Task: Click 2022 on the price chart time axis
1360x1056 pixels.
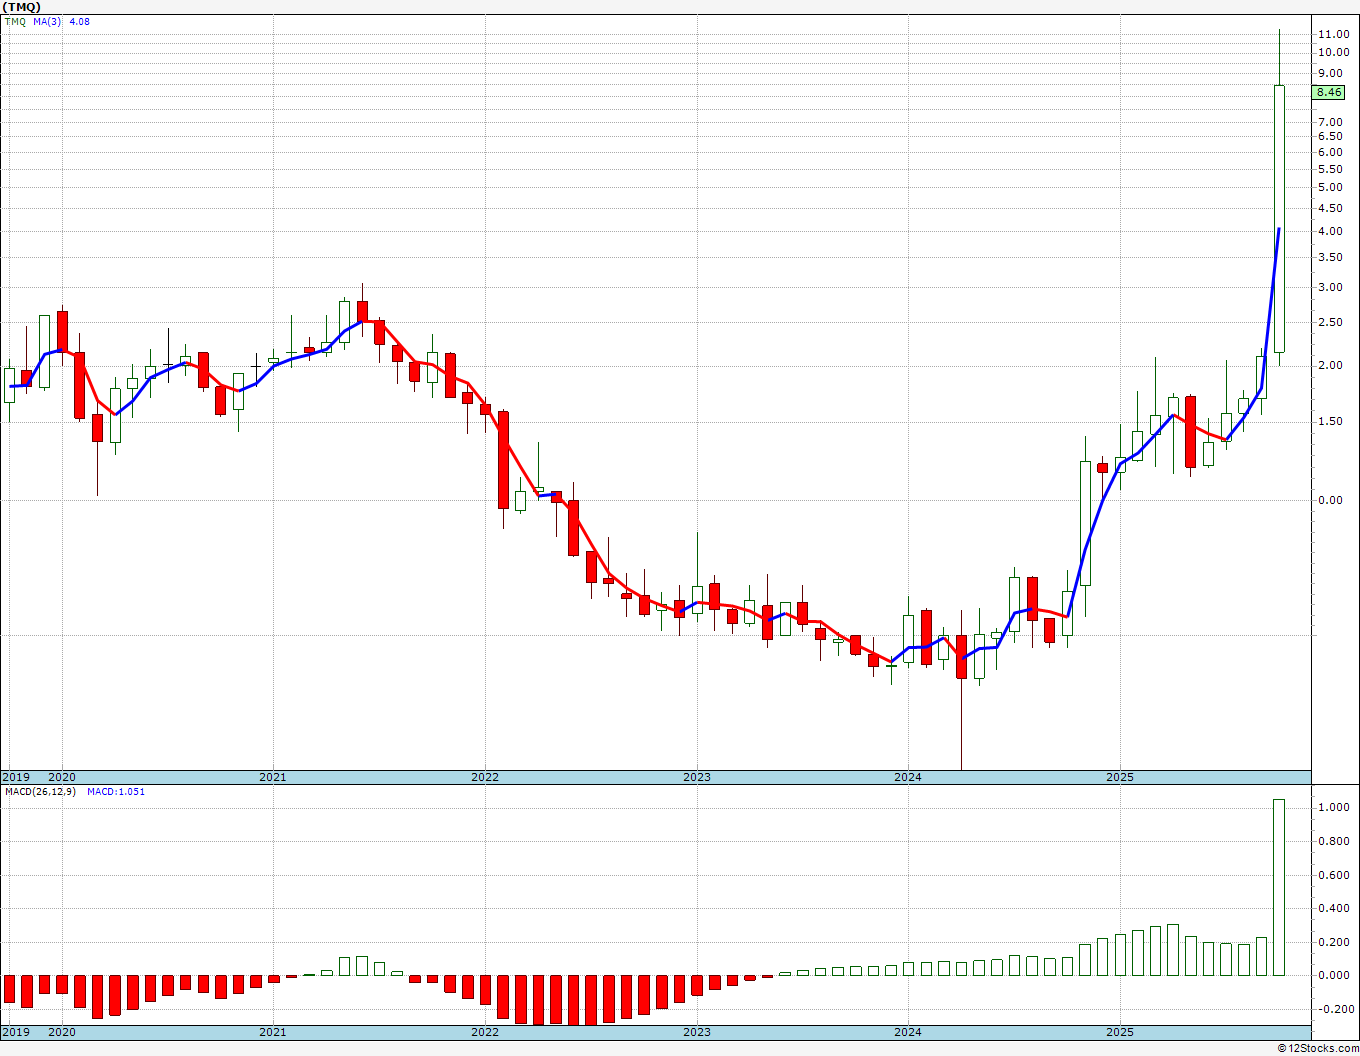Action: click(x=485, y=777)
